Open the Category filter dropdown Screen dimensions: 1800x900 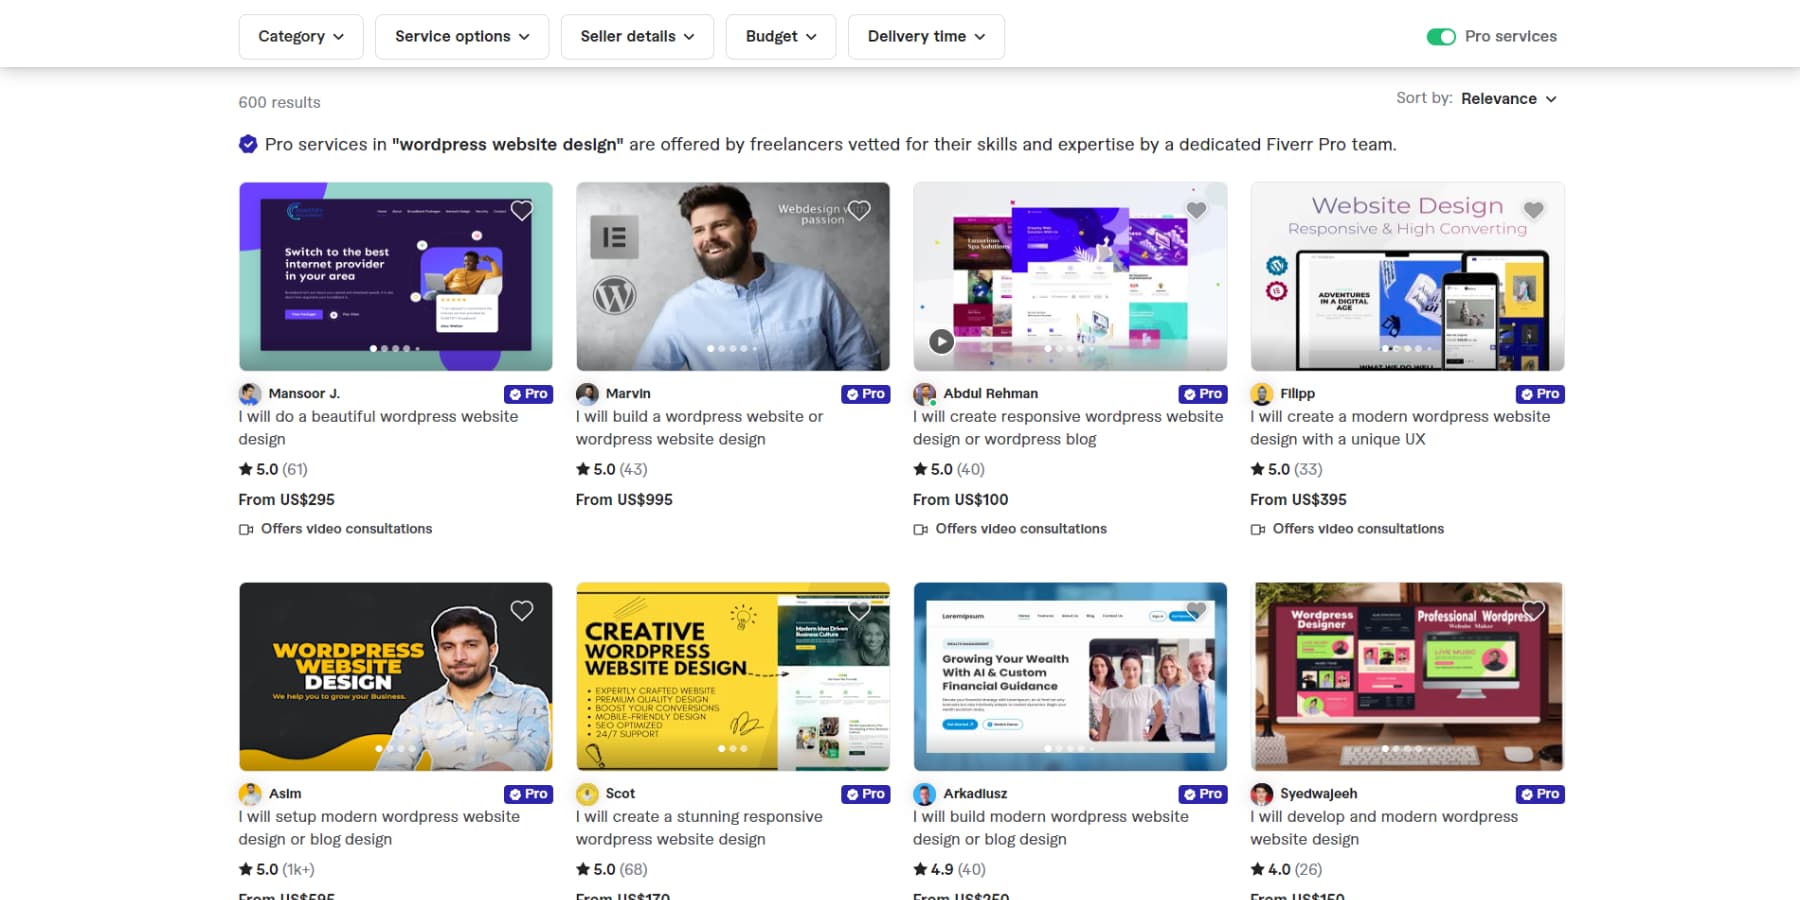coord(300,36)
